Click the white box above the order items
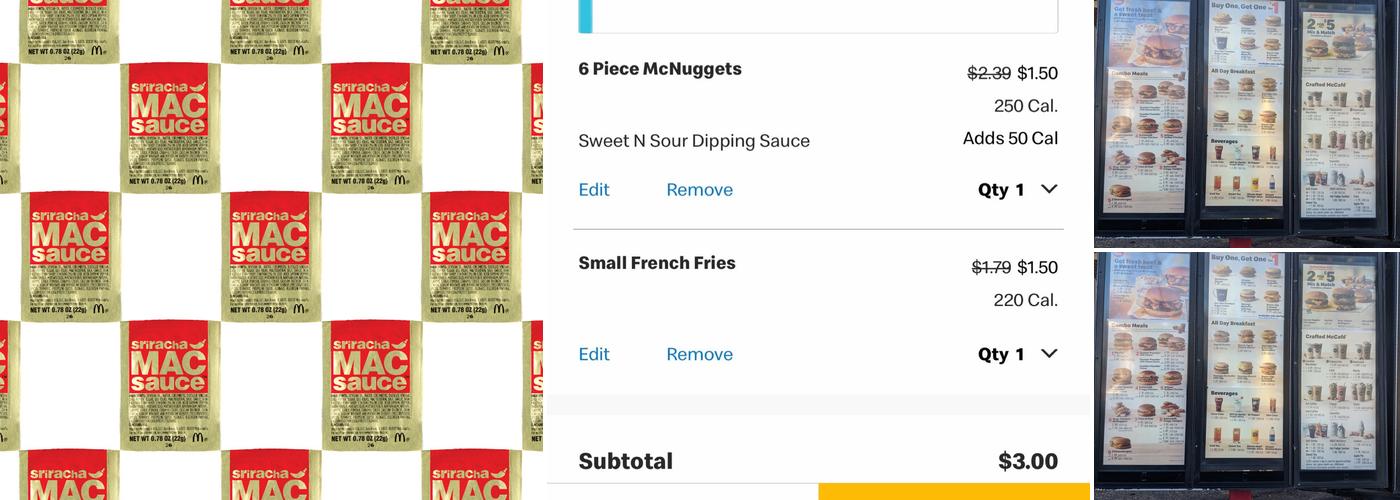Image resolution: width=1400 pixels, height=500 pixels. tap(818, 16)
